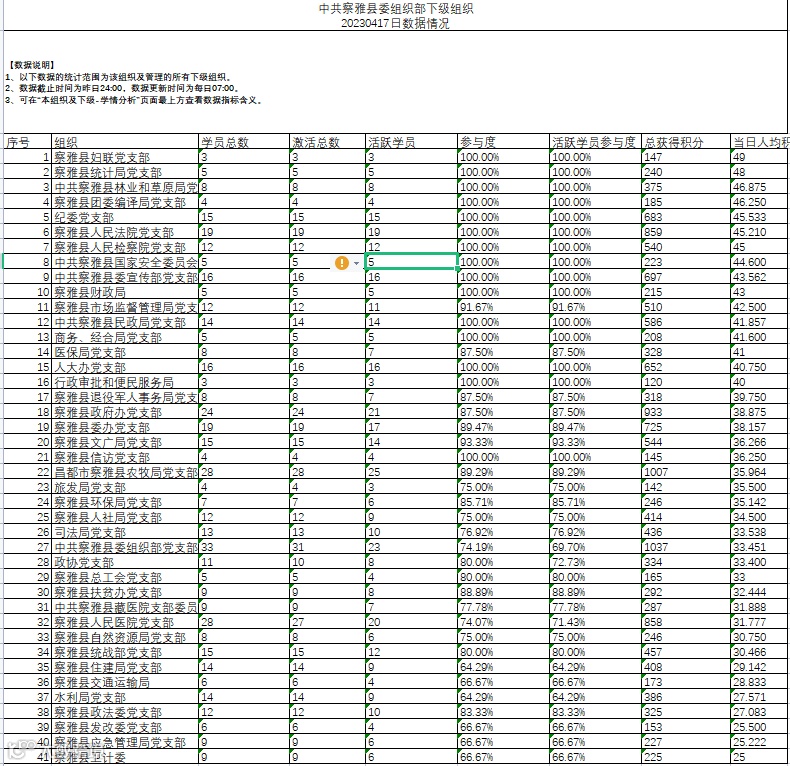
Task: Select the cell 中共察雅县民政局党支部
Action: [x=125, y=322]
